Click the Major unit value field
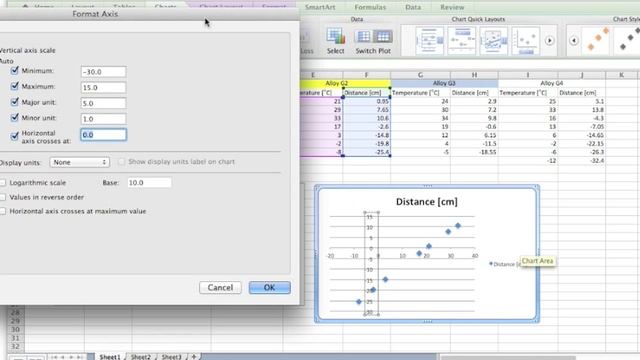 (x=103, y=103)
